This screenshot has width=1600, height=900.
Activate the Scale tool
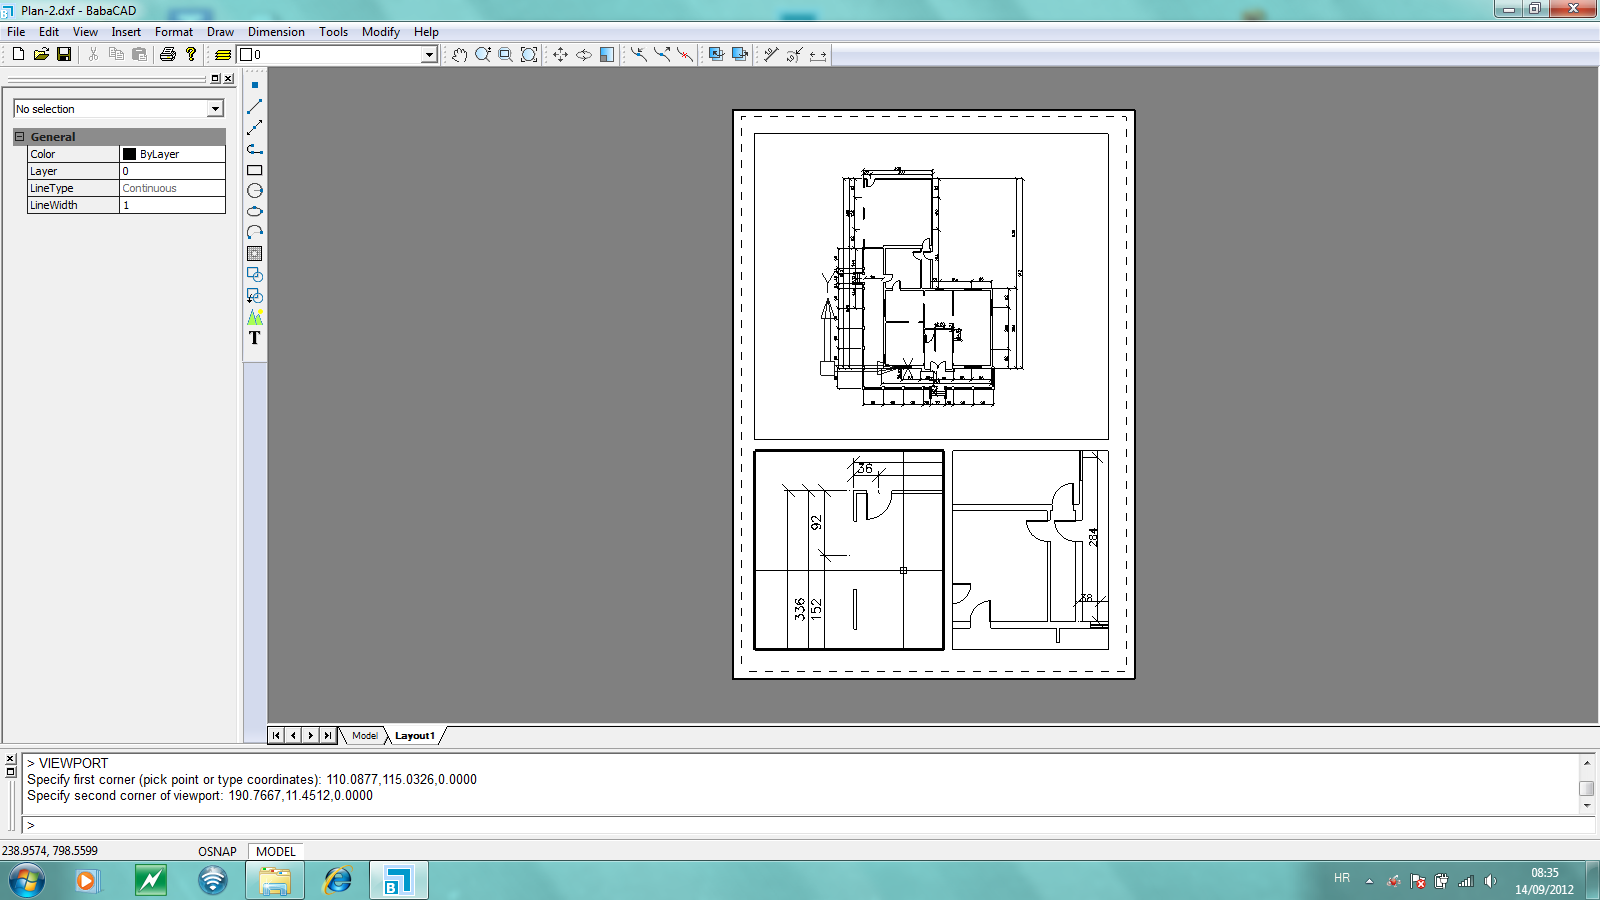point(607,54)
